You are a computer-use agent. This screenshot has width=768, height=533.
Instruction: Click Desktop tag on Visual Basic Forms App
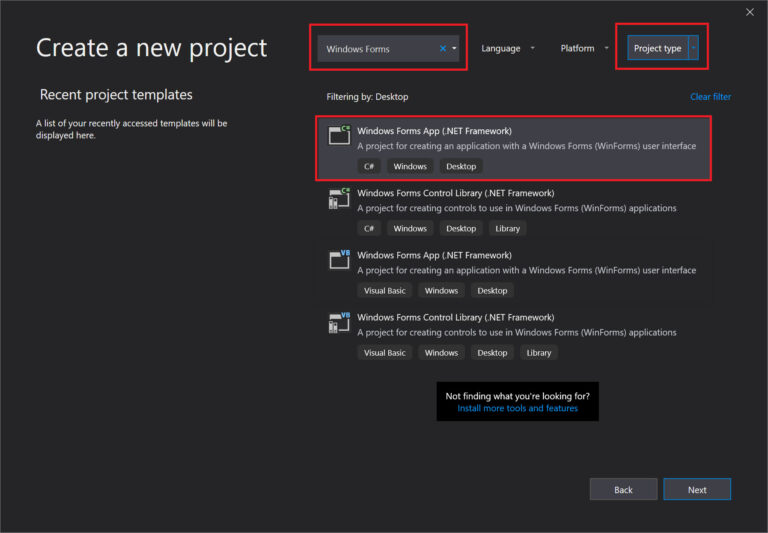[x=492, y=291]
